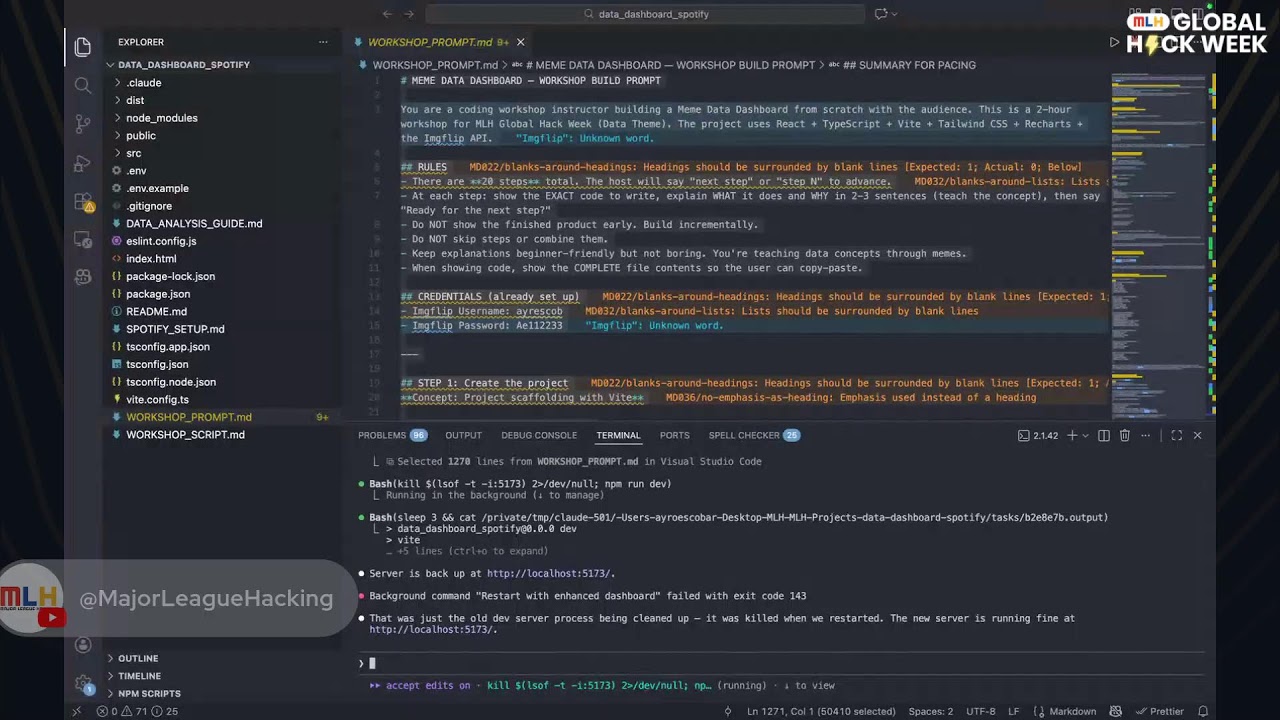Open notifications bell in status bar
The height and width of the screenshot is (720, 1280).
[x=1204, y=711]
